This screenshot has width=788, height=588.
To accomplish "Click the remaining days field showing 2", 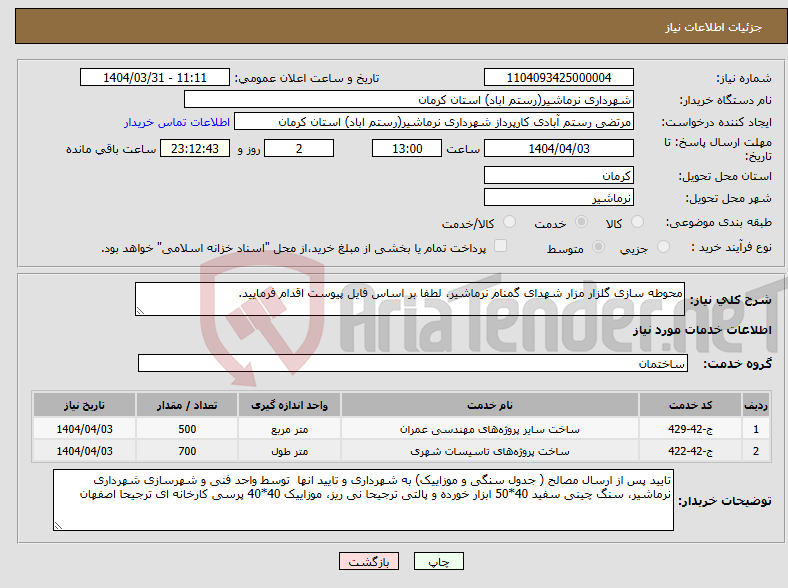I will 299,148.
